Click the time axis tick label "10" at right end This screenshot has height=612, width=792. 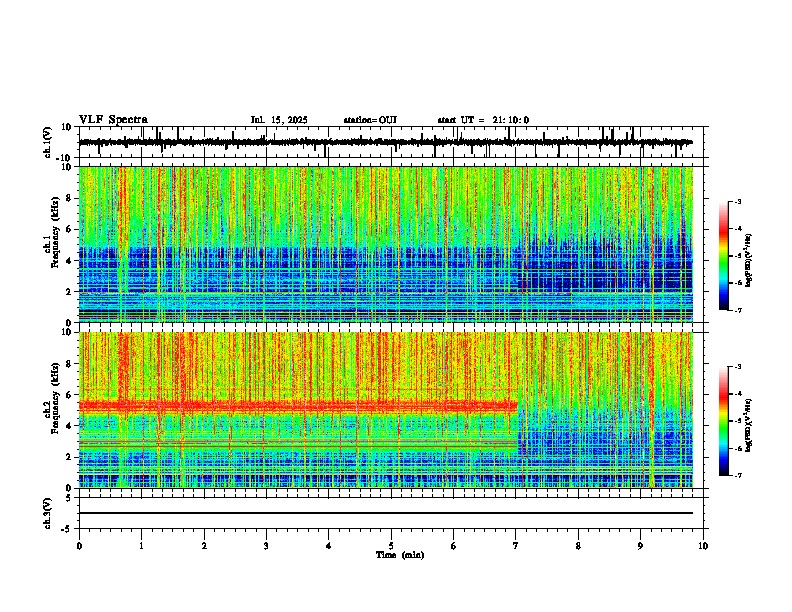click(x=703, y=546)
